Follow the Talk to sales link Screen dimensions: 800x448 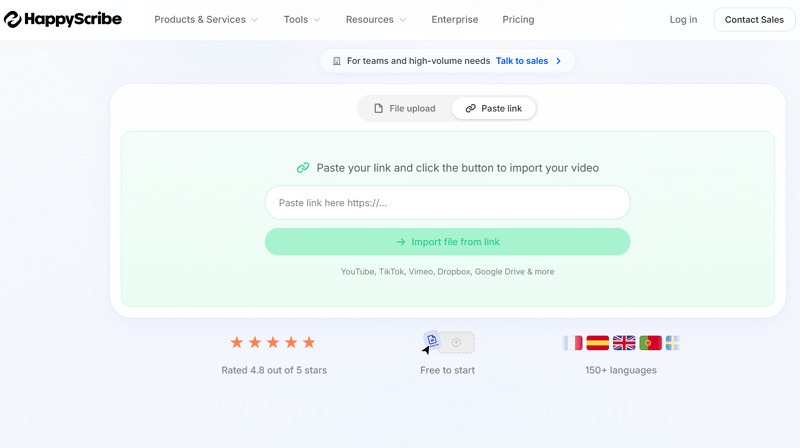[x=521, y=61]
